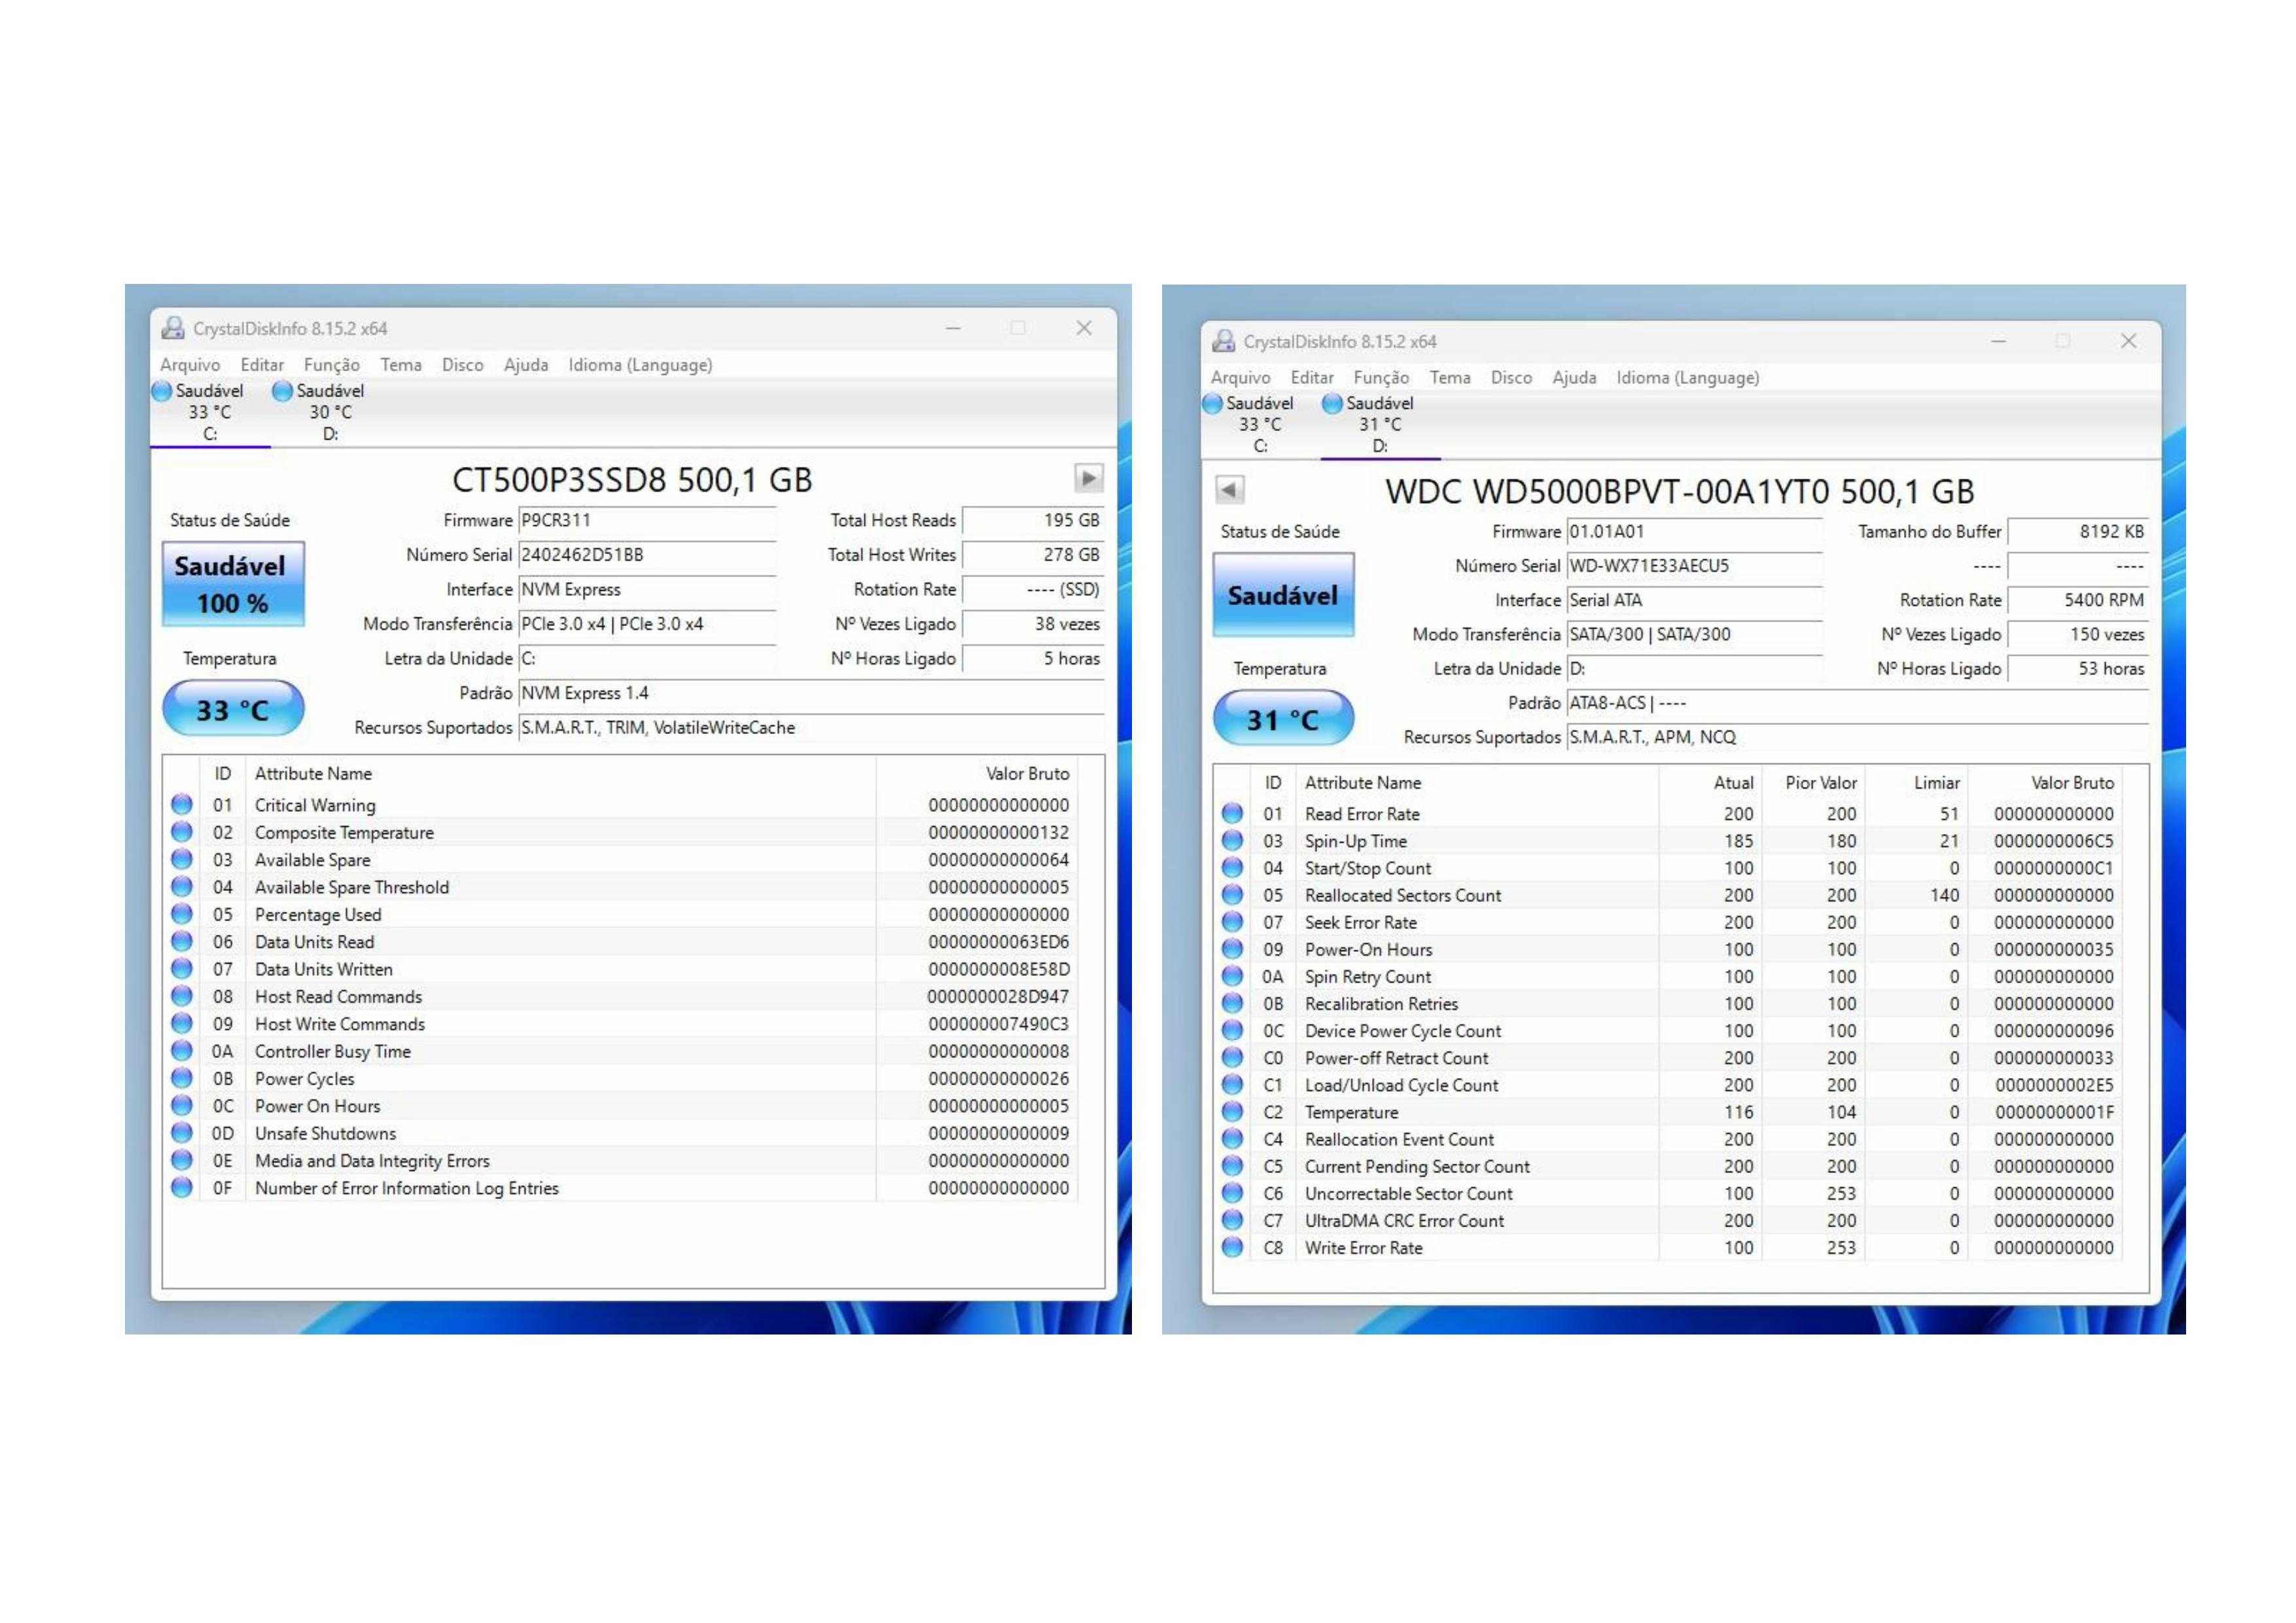
Task: Click status orb for Unsafe Shutdowns row
Action: 181,1133
